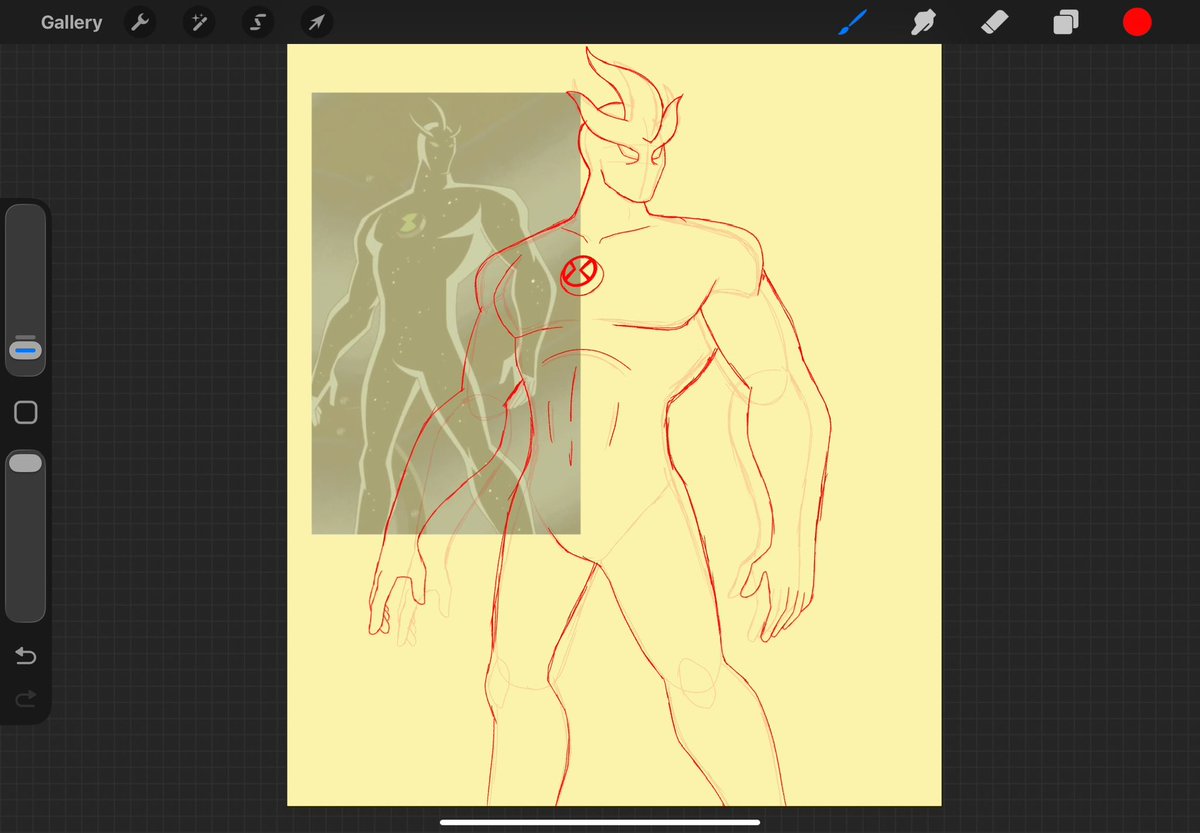Tap the brush opacity slider handle
Viewport: 1200px width, 833px height.
(25, 462)
